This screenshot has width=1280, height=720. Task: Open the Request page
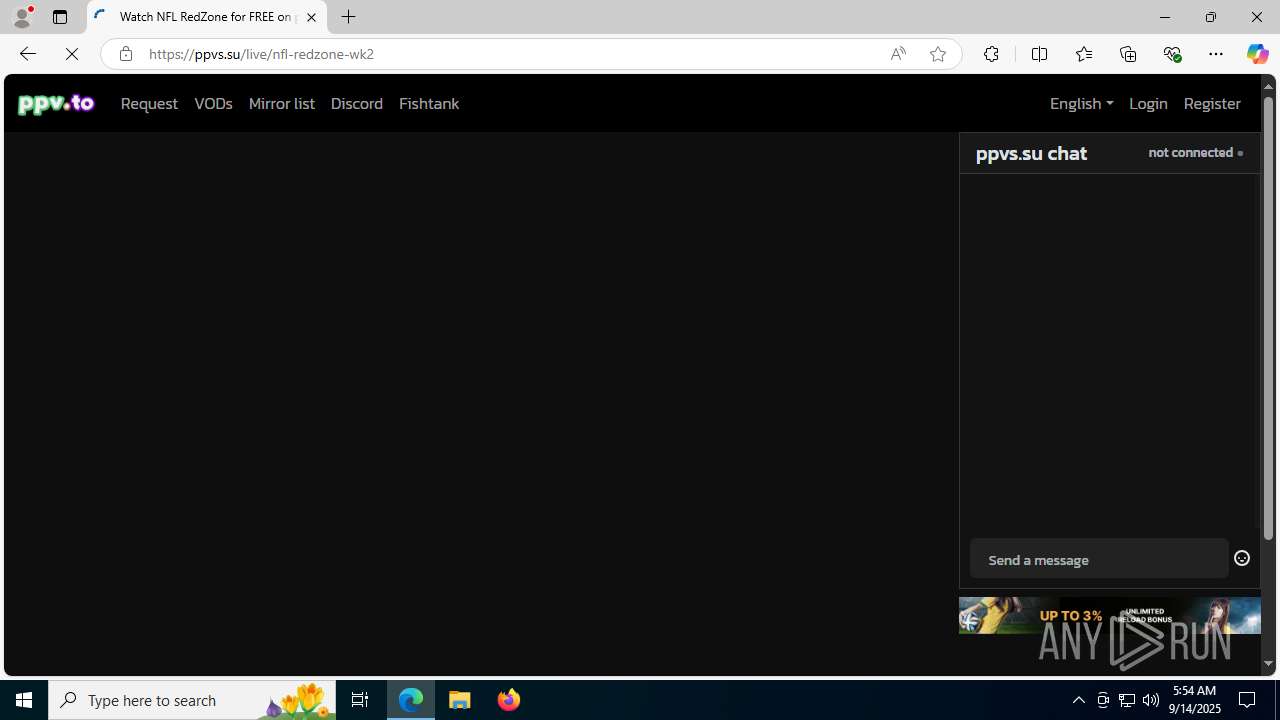click(x=149, y=103)
